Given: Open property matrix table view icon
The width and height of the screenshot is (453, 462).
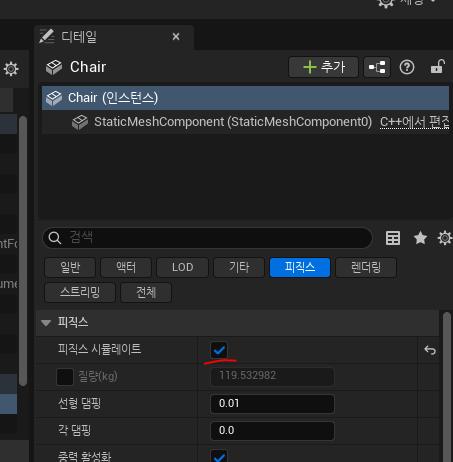Looking at the screenshot, I should (393, 238).
